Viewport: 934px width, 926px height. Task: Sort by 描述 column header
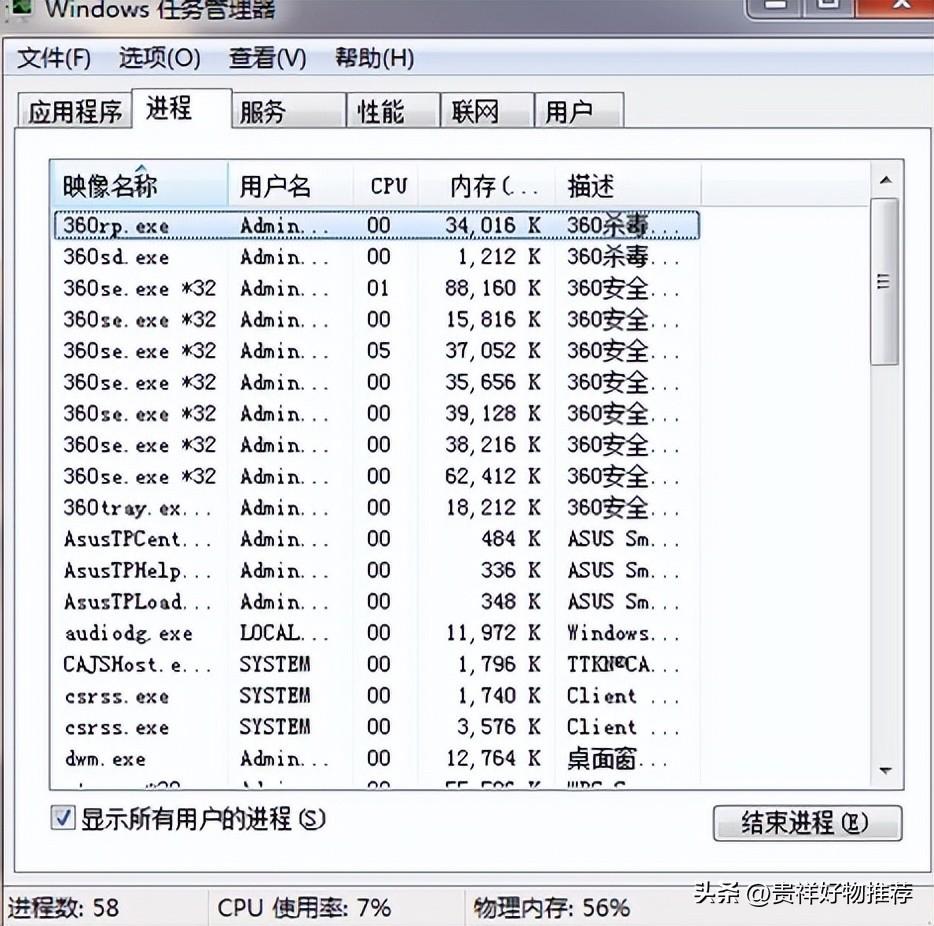[x=628, y=185]
